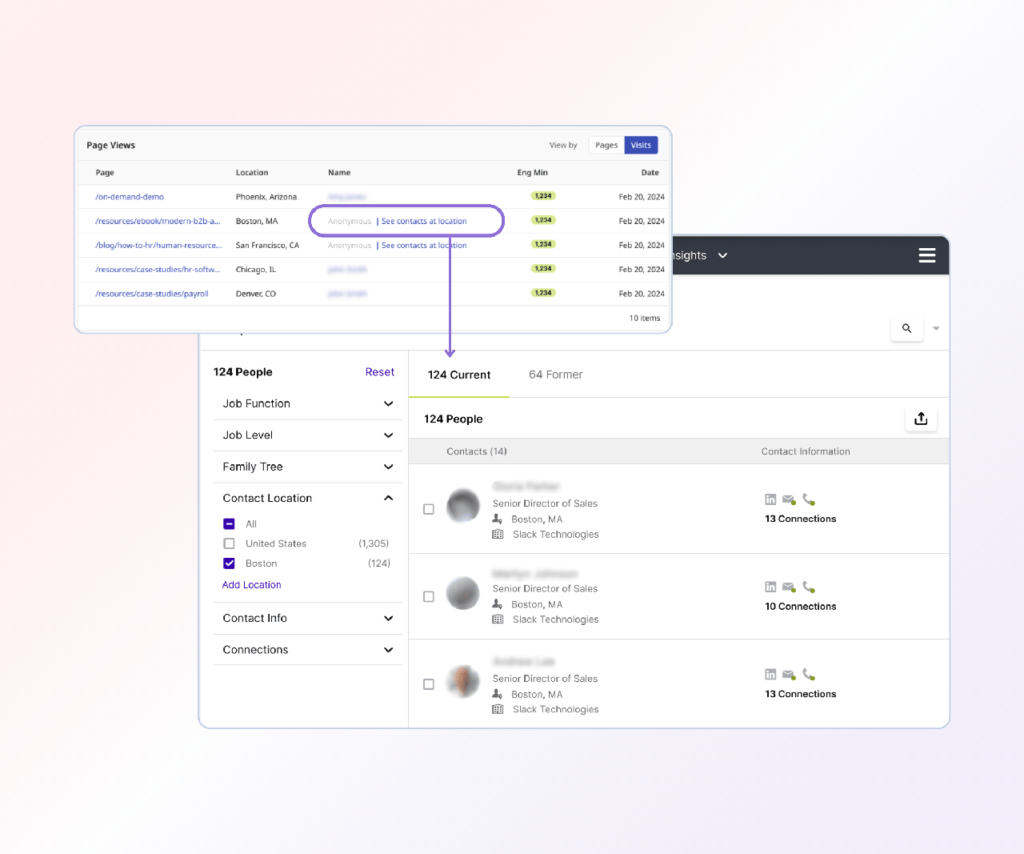Click the export upload icon
Viewport: 1024px width, 854px height.
pyautogui.click(x=921, y=419)
